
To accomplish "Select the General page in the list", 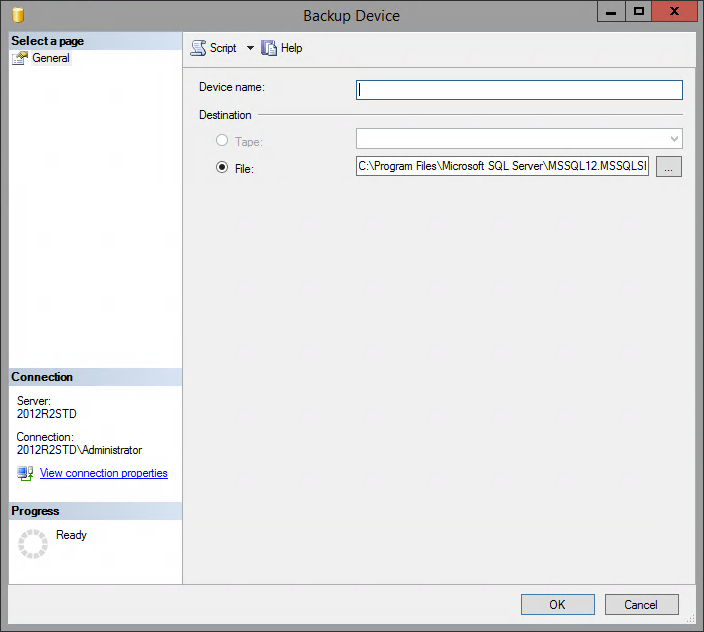I will (x=50, y=58).
